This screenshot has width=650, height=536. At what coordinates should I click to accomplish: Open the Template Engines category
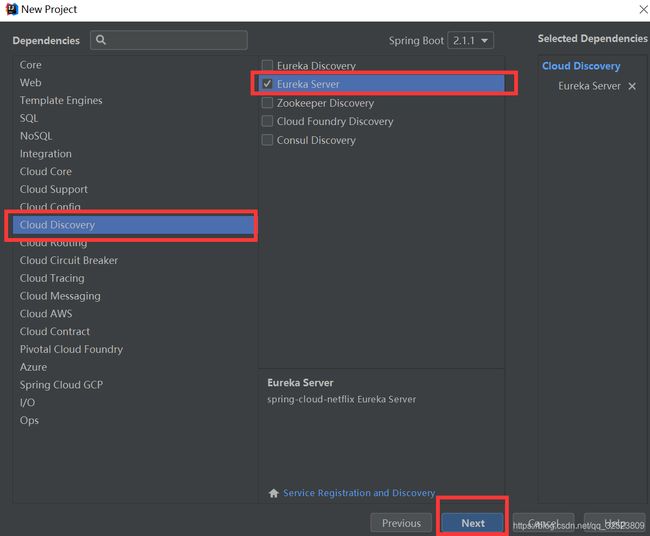click(x=61, y=100)
